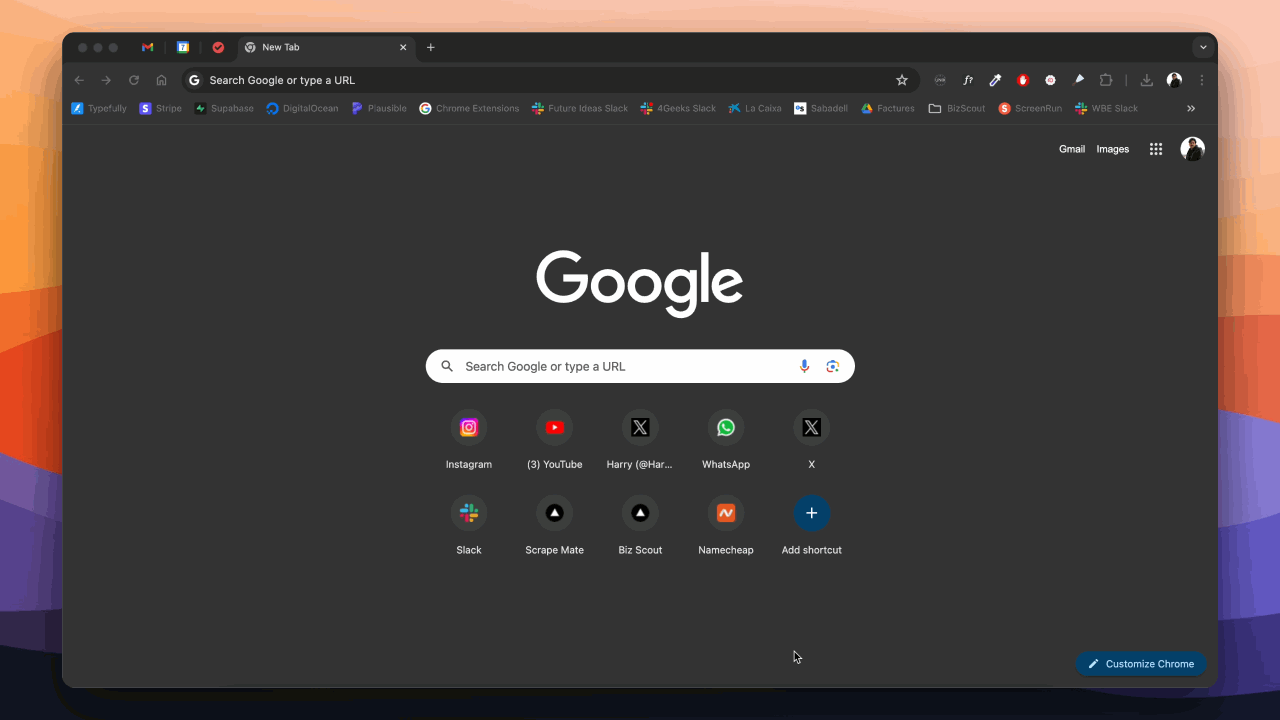Screen dimensions: 1280x720
Task: Open the Extensions puzzle piece menu
Action: click(x=1106, y=80)
